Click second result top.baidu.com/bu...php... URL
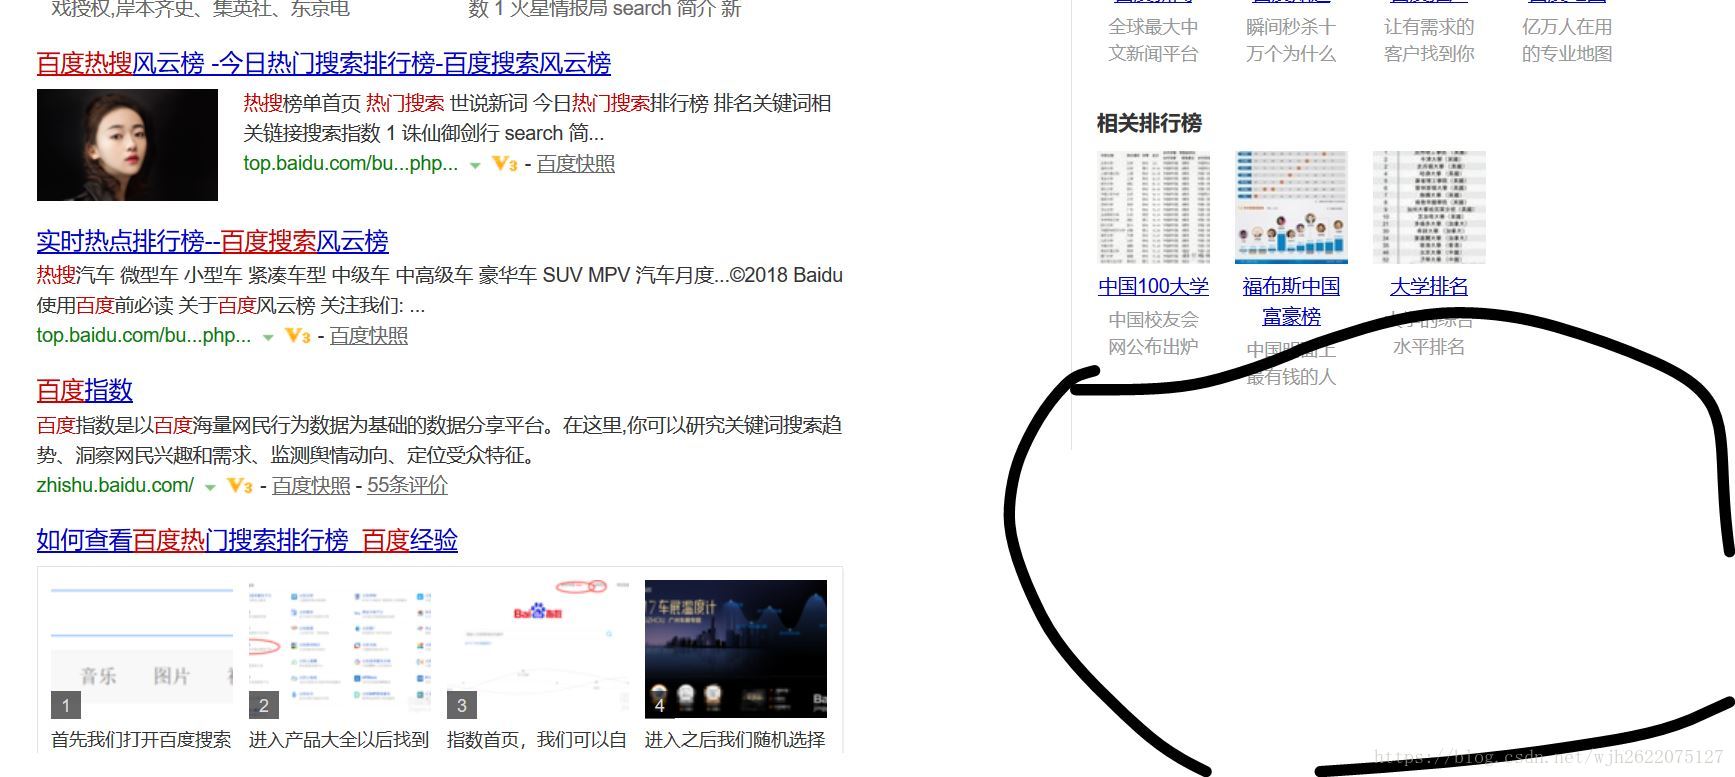1735x777 pixels. click(x=144, y=336)
